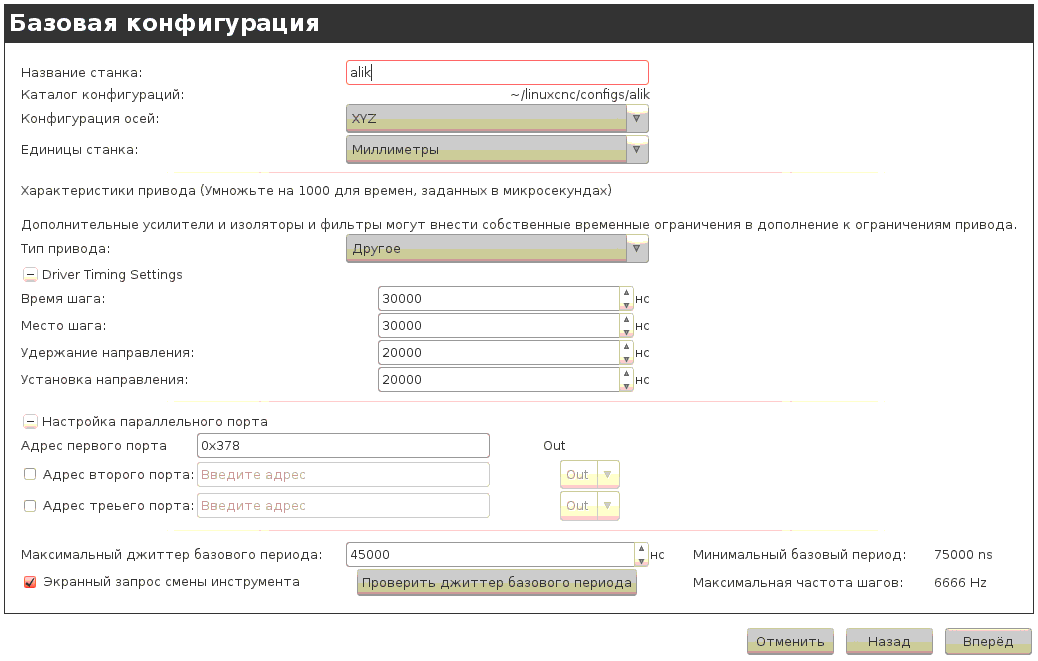Increase Удержание направления value with up arrow
The image size is (1038, 661).
pos(626,347)
